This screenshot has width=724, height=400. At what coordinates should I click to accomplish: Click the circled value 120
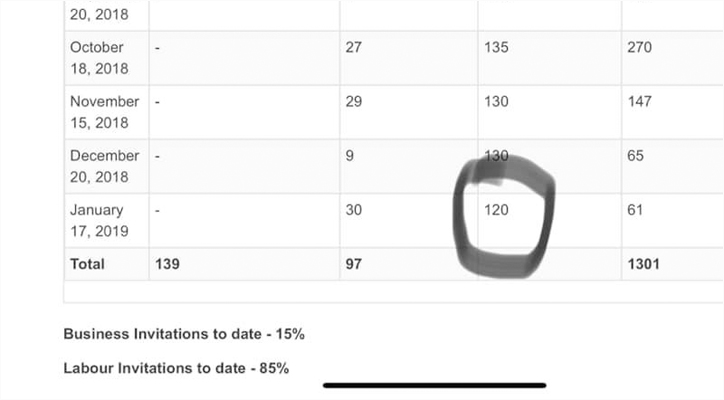pyautogui.click(x=496, y=210)
